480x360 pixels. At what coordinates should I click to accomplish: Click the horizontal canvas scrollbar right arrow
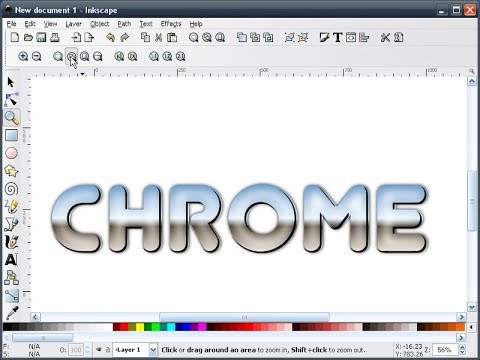tap(461, 317)
